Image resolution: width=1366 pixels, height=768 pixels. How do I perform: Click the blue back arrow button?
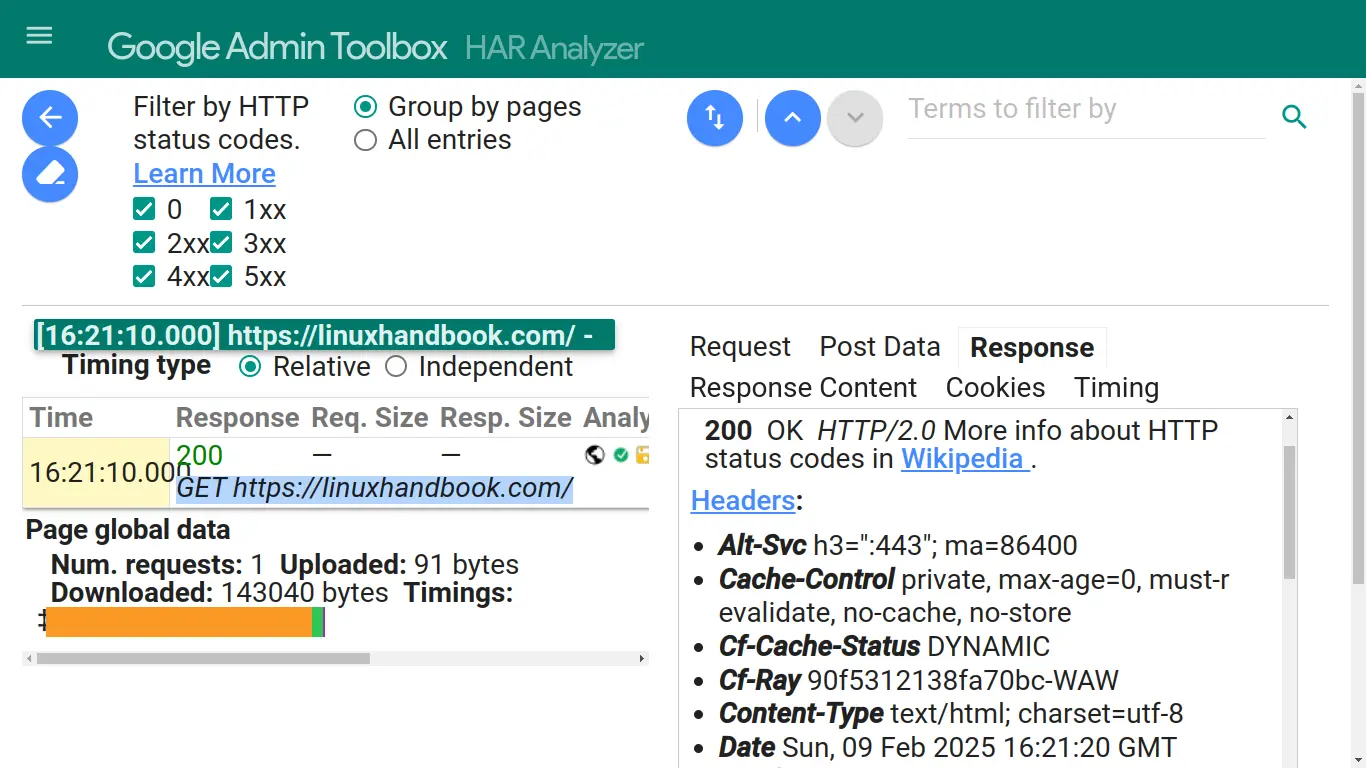click(x=50, y=118)
